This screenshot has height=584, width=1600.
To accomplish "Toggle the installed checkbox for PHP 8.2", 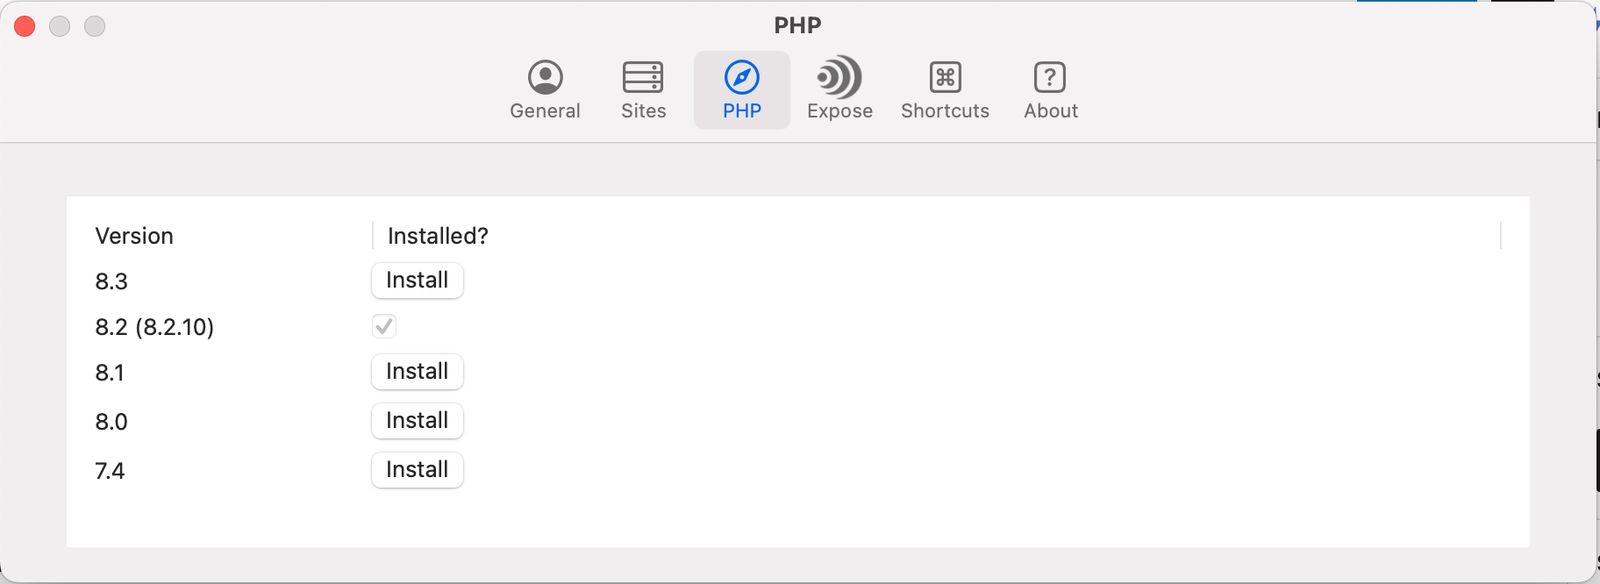I will [x=384, y=326].
